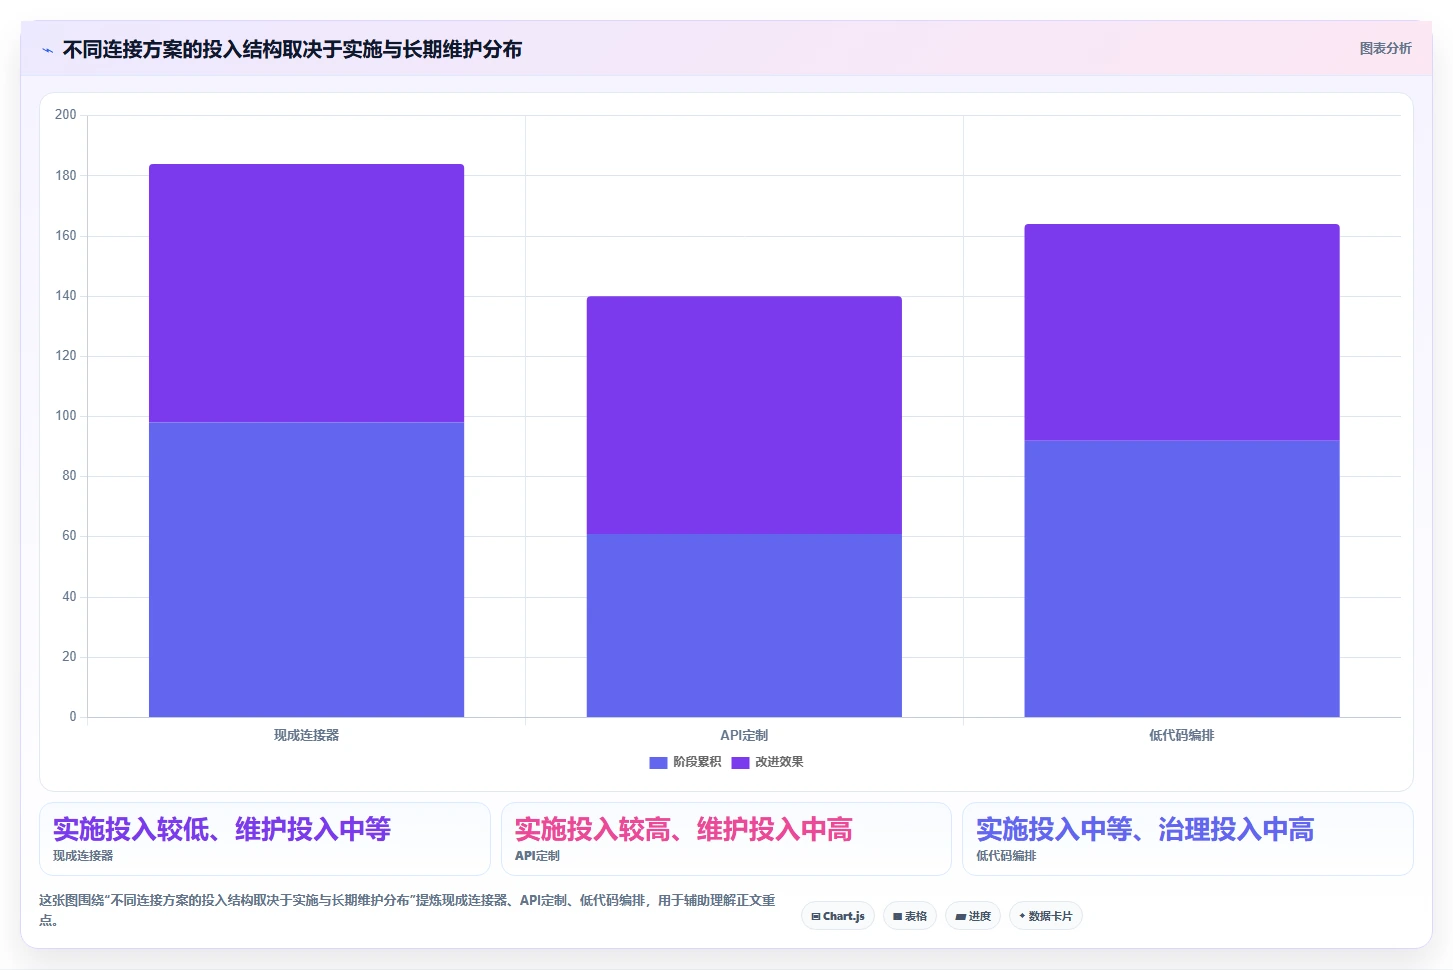Click the API定制 x-axis label

[744, 735]
